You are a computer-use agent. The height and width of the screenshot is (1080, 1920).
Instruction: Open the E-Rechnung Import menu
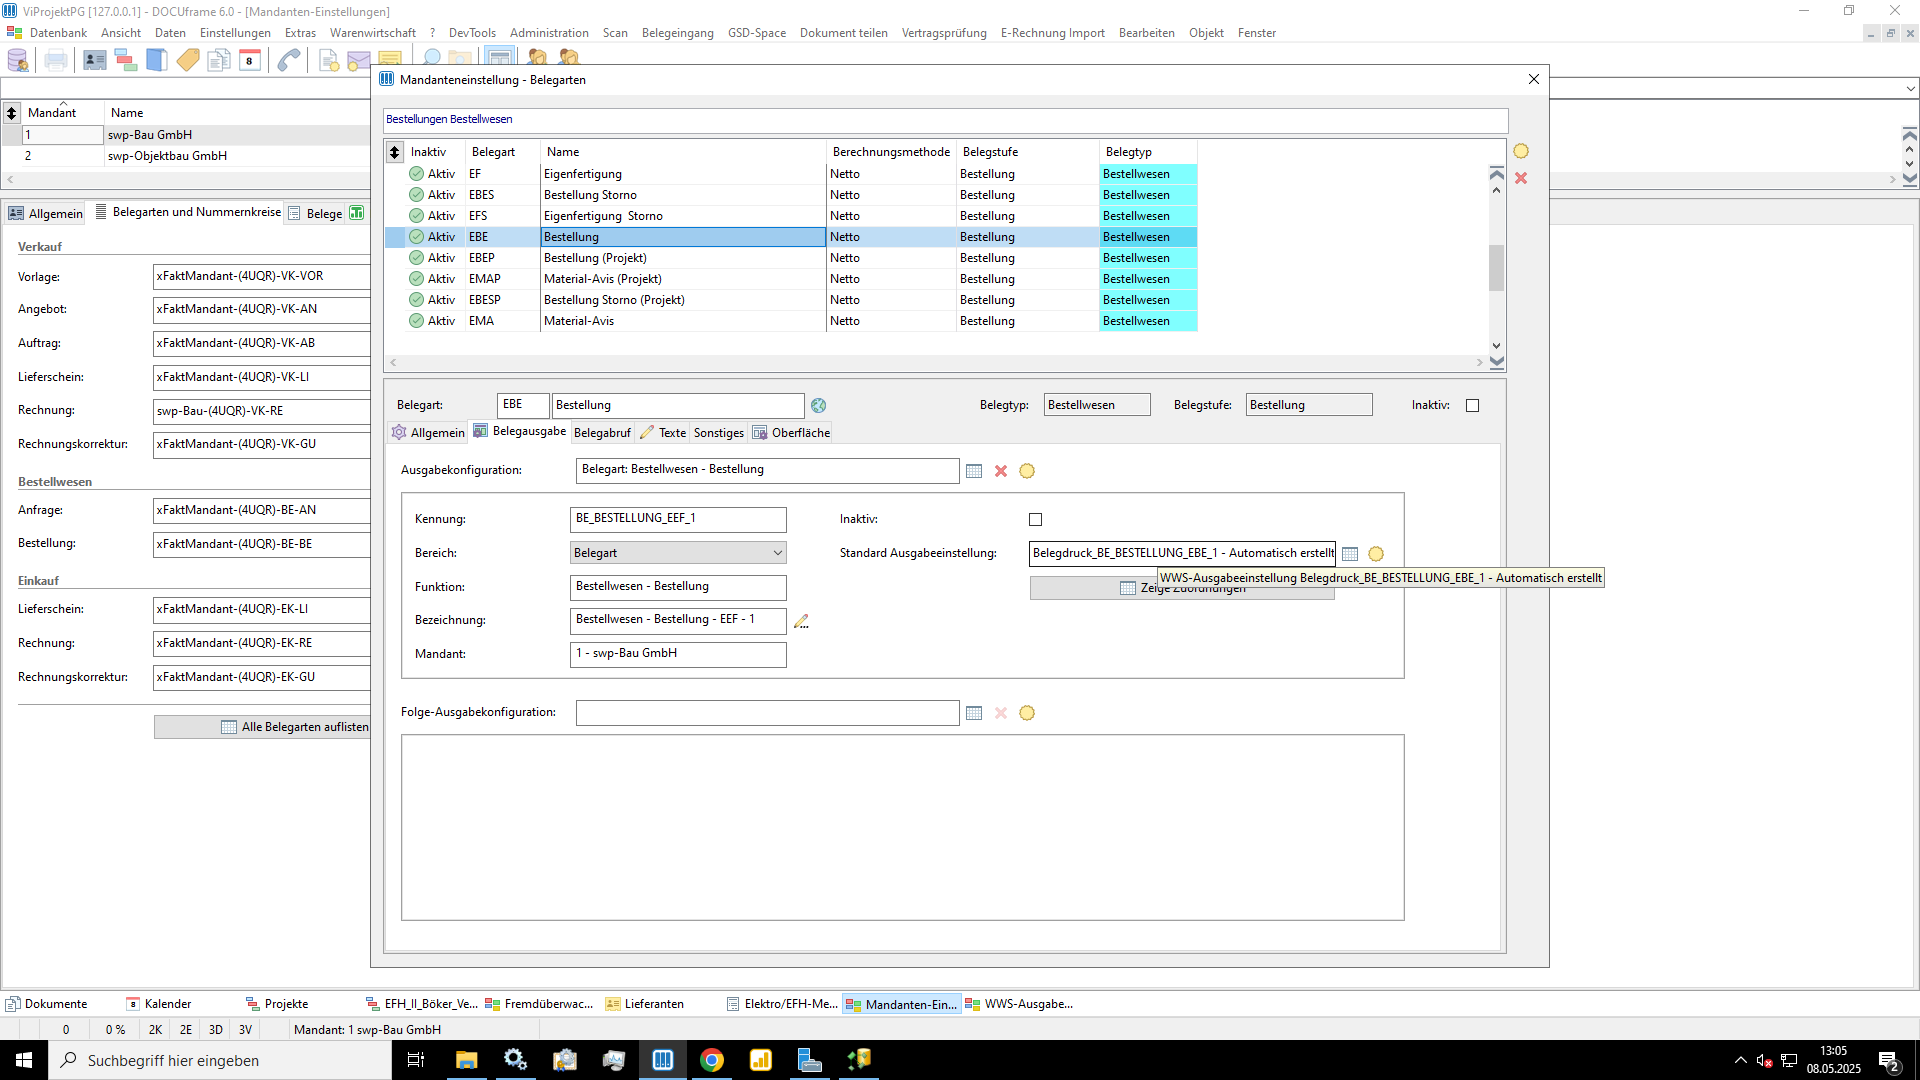coord(1052,33)
